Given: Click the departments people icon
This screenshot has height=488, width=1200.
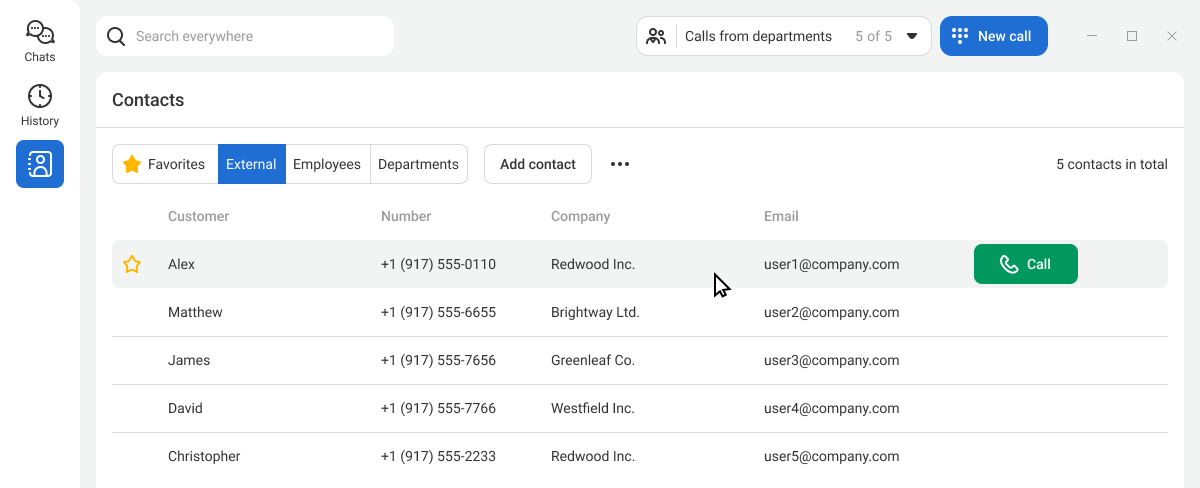Looking at the screenshot, I should pyautogui.click(x=656, y=36).
